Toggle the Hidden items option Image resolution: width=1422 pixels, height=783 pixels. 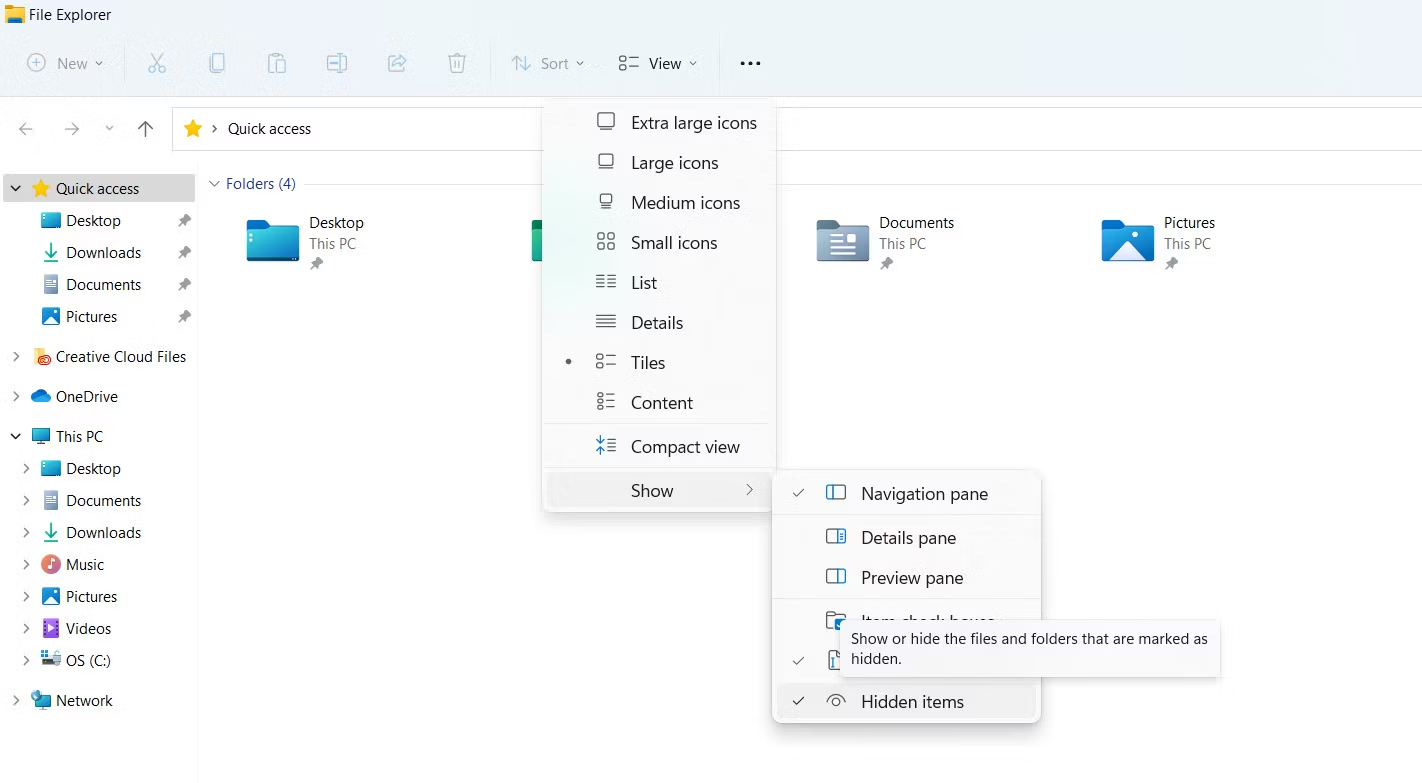click(x=911, y=702)
